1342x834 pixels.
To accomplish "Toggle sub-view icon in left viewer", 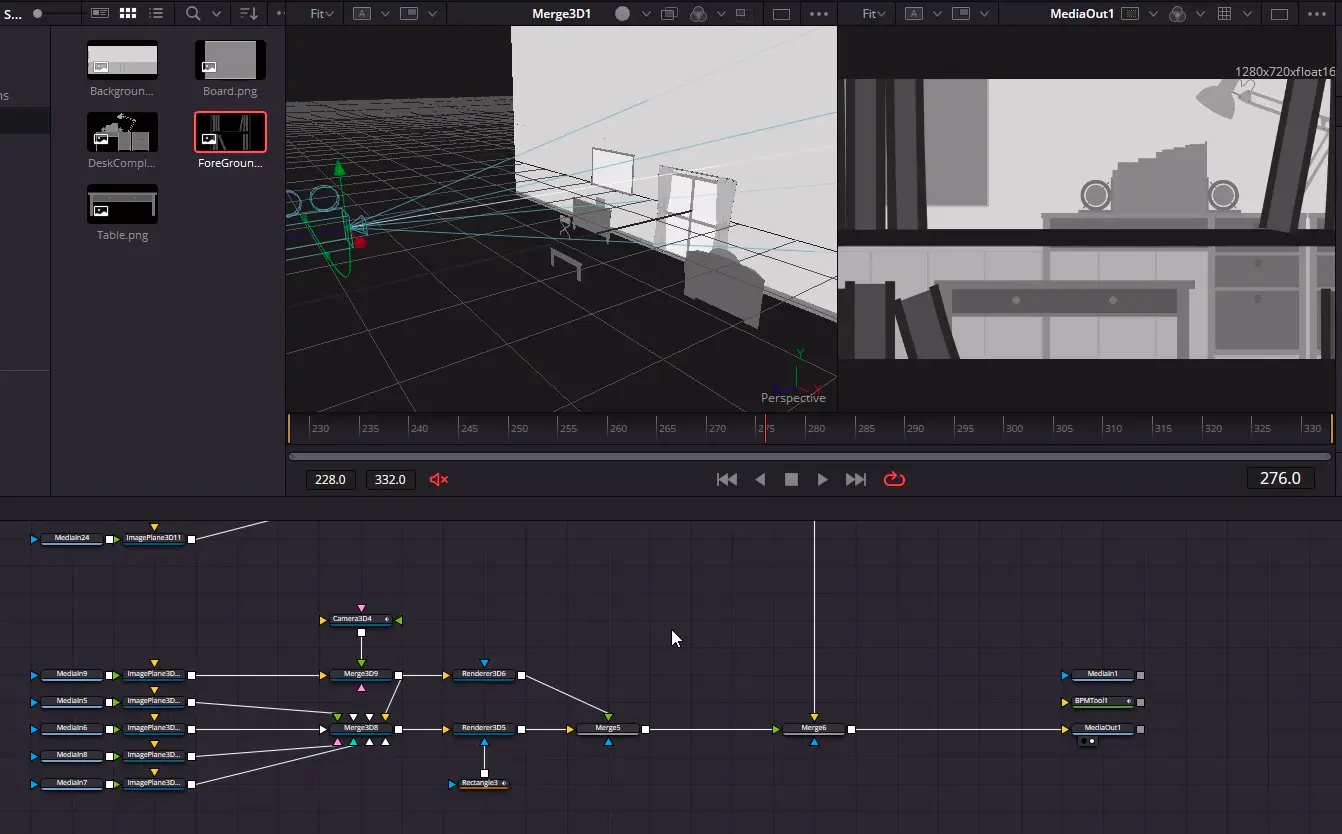I will pos(409,14).
